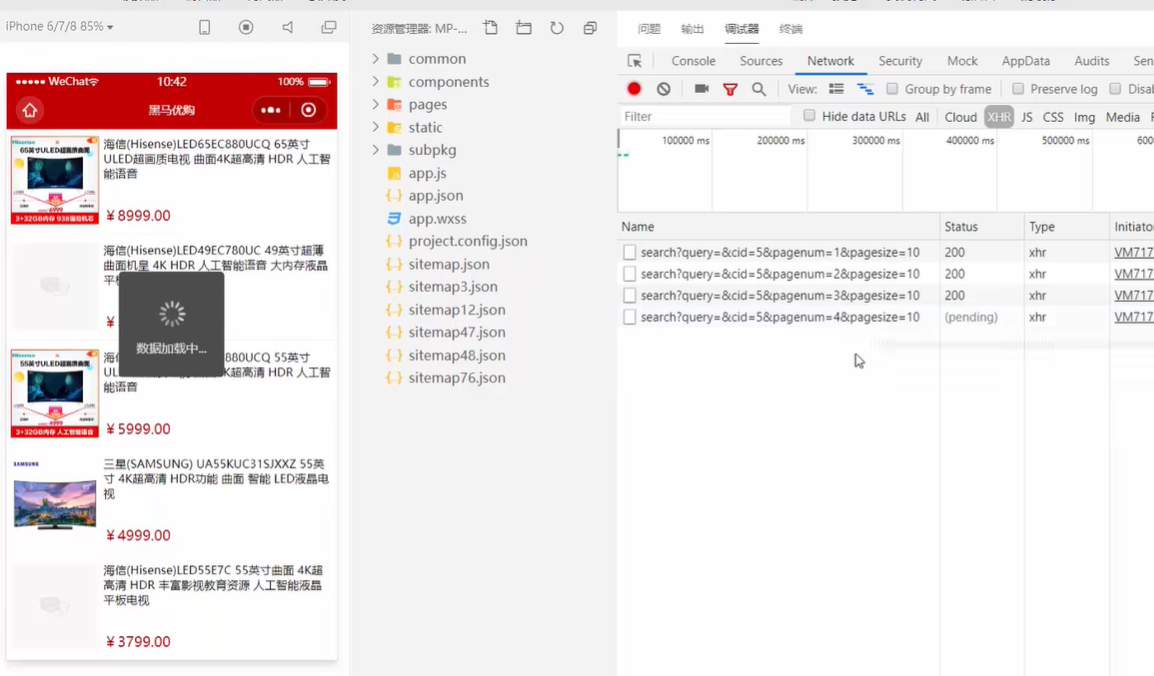Check the pagenum=1 request checkbox
This screenshot has width=1154, height=676.
629,252
